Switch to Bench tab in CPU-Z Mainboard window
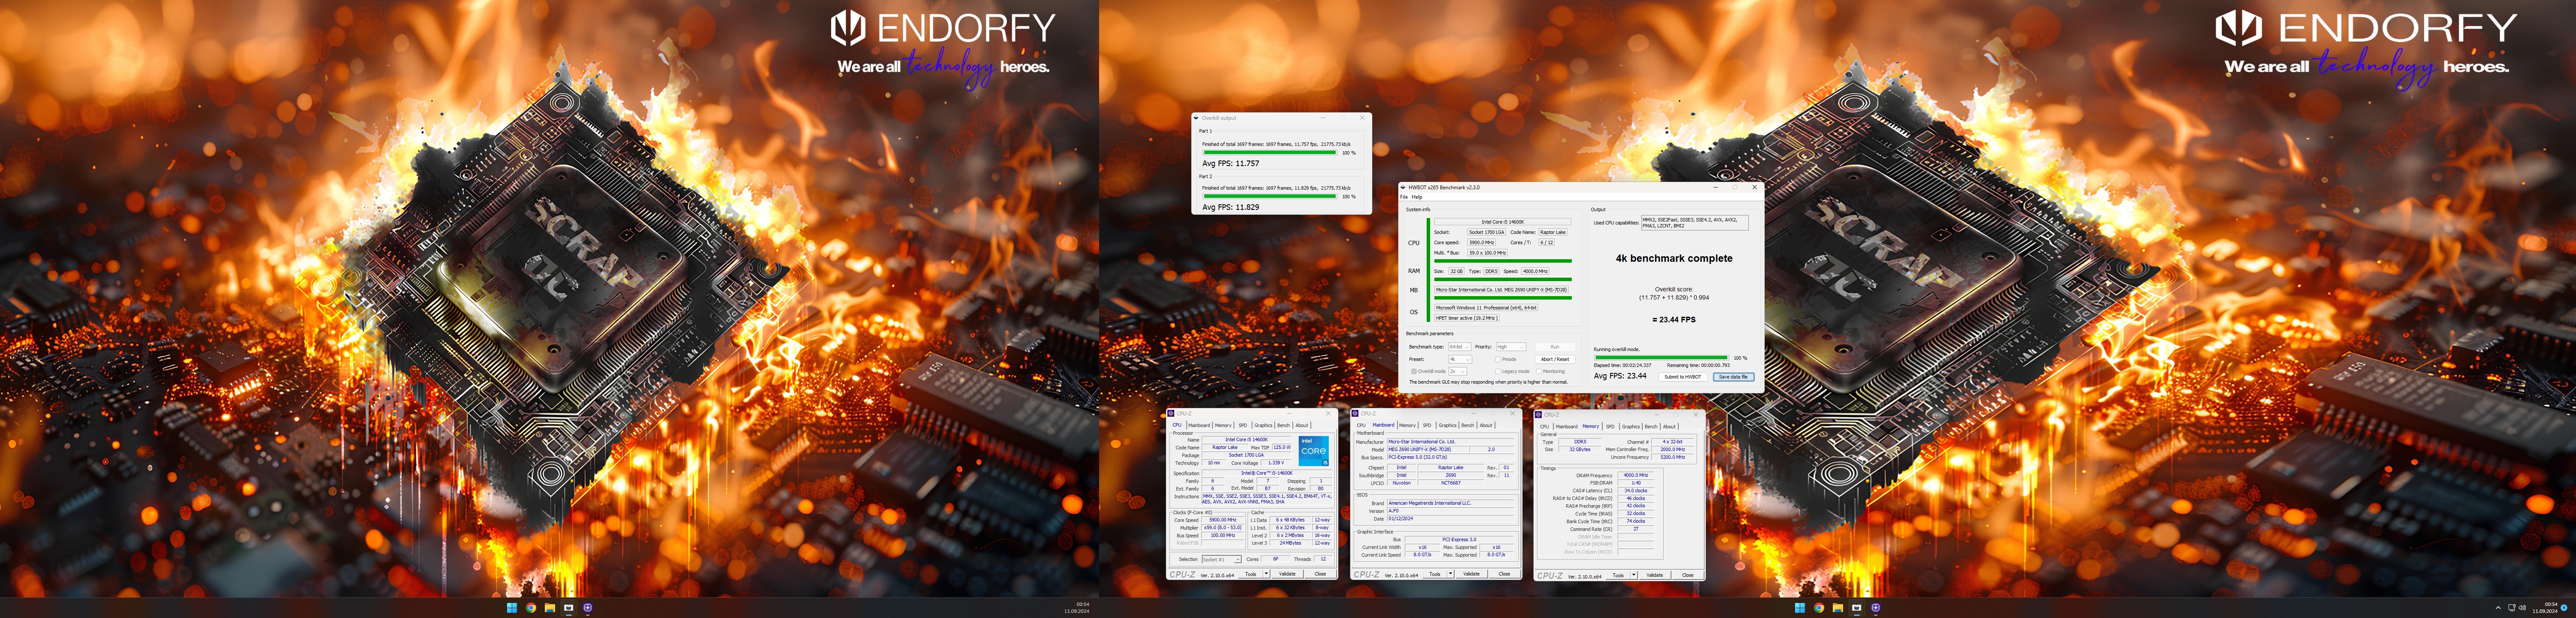 click(1468, 425)
